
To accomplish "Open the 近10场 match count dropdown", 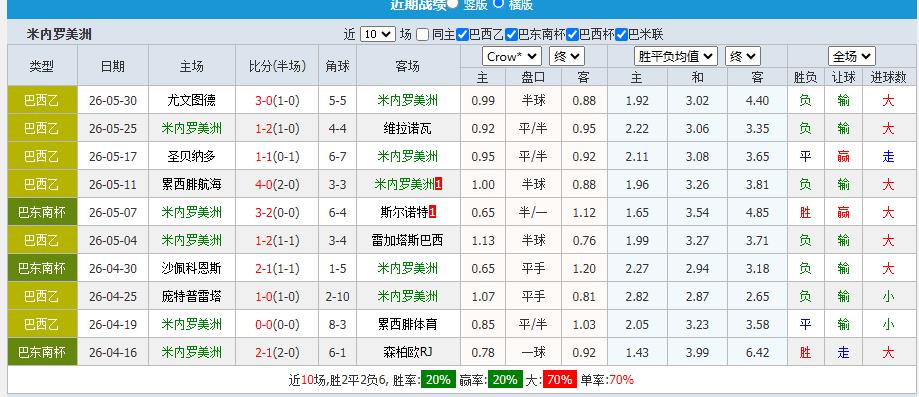I will point(378,35).
